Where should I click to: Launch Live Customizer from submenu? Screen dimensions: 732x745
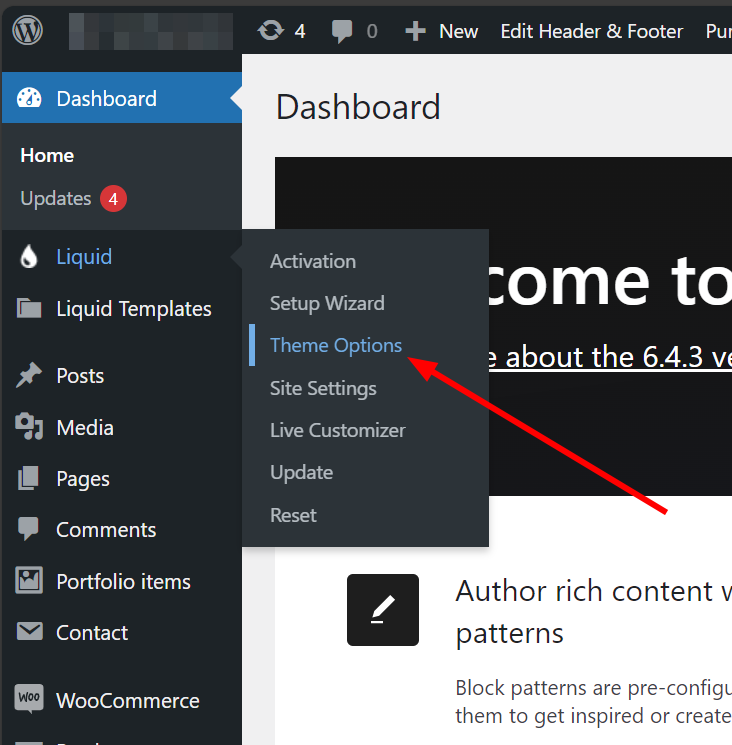(x=338, y=430)
